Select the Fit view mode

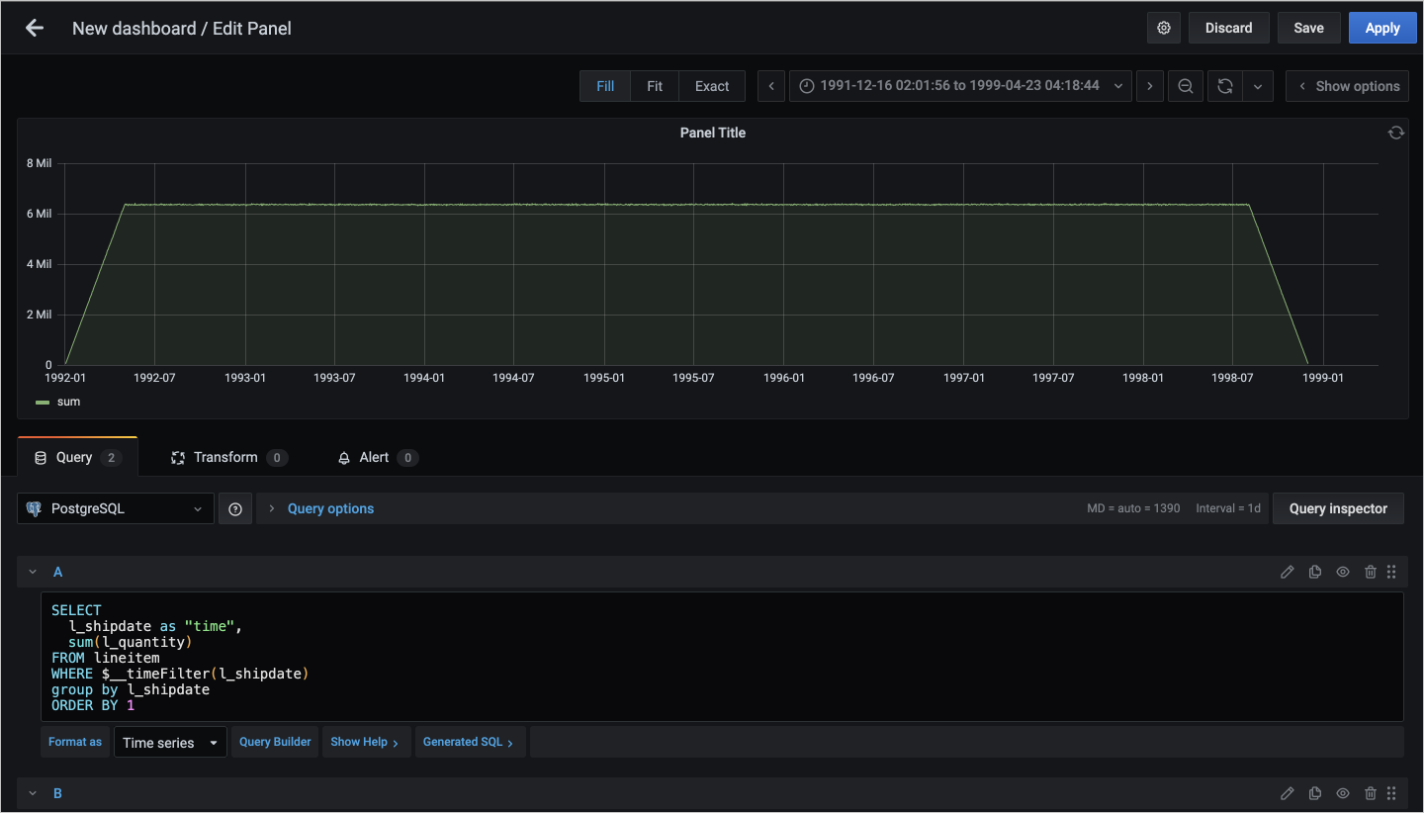(654, 86)
